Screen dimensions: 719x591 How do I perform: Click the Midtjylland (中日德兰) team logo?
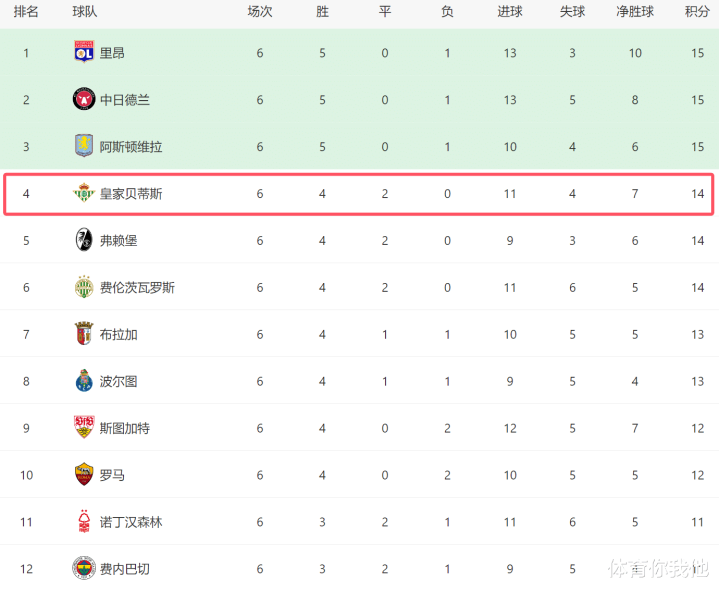click(84, 99)
